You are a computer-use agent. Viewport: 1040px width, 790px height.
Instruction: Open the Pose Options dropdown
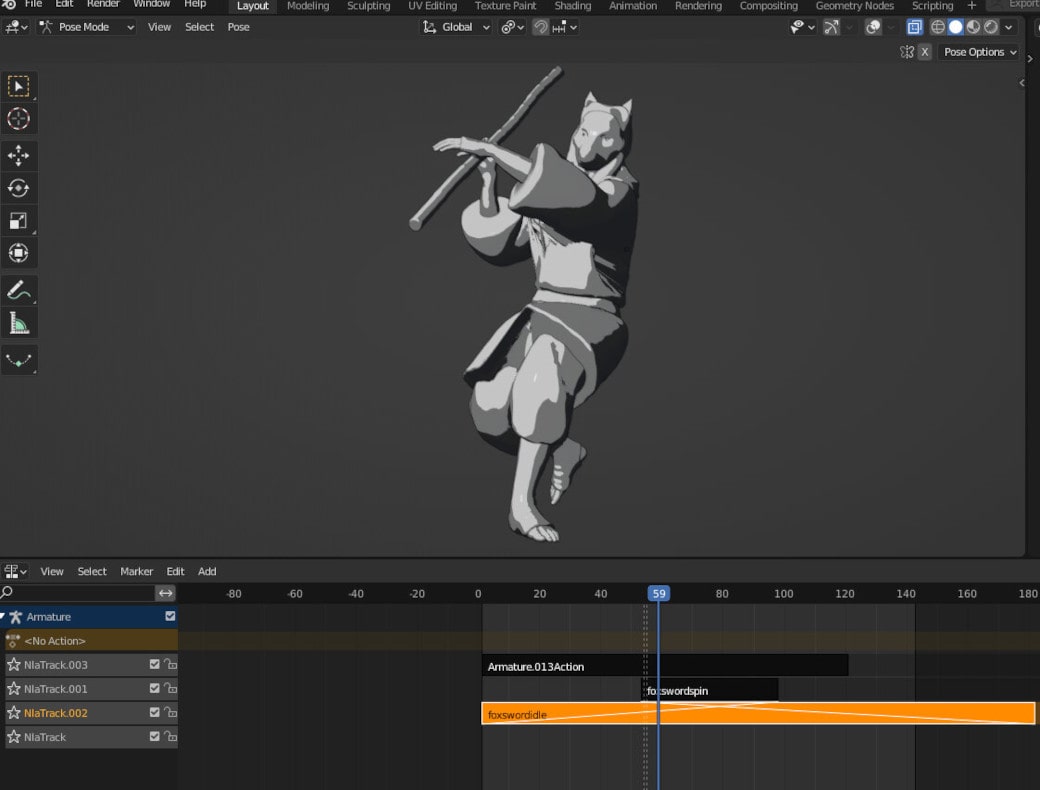coord(978,52)
